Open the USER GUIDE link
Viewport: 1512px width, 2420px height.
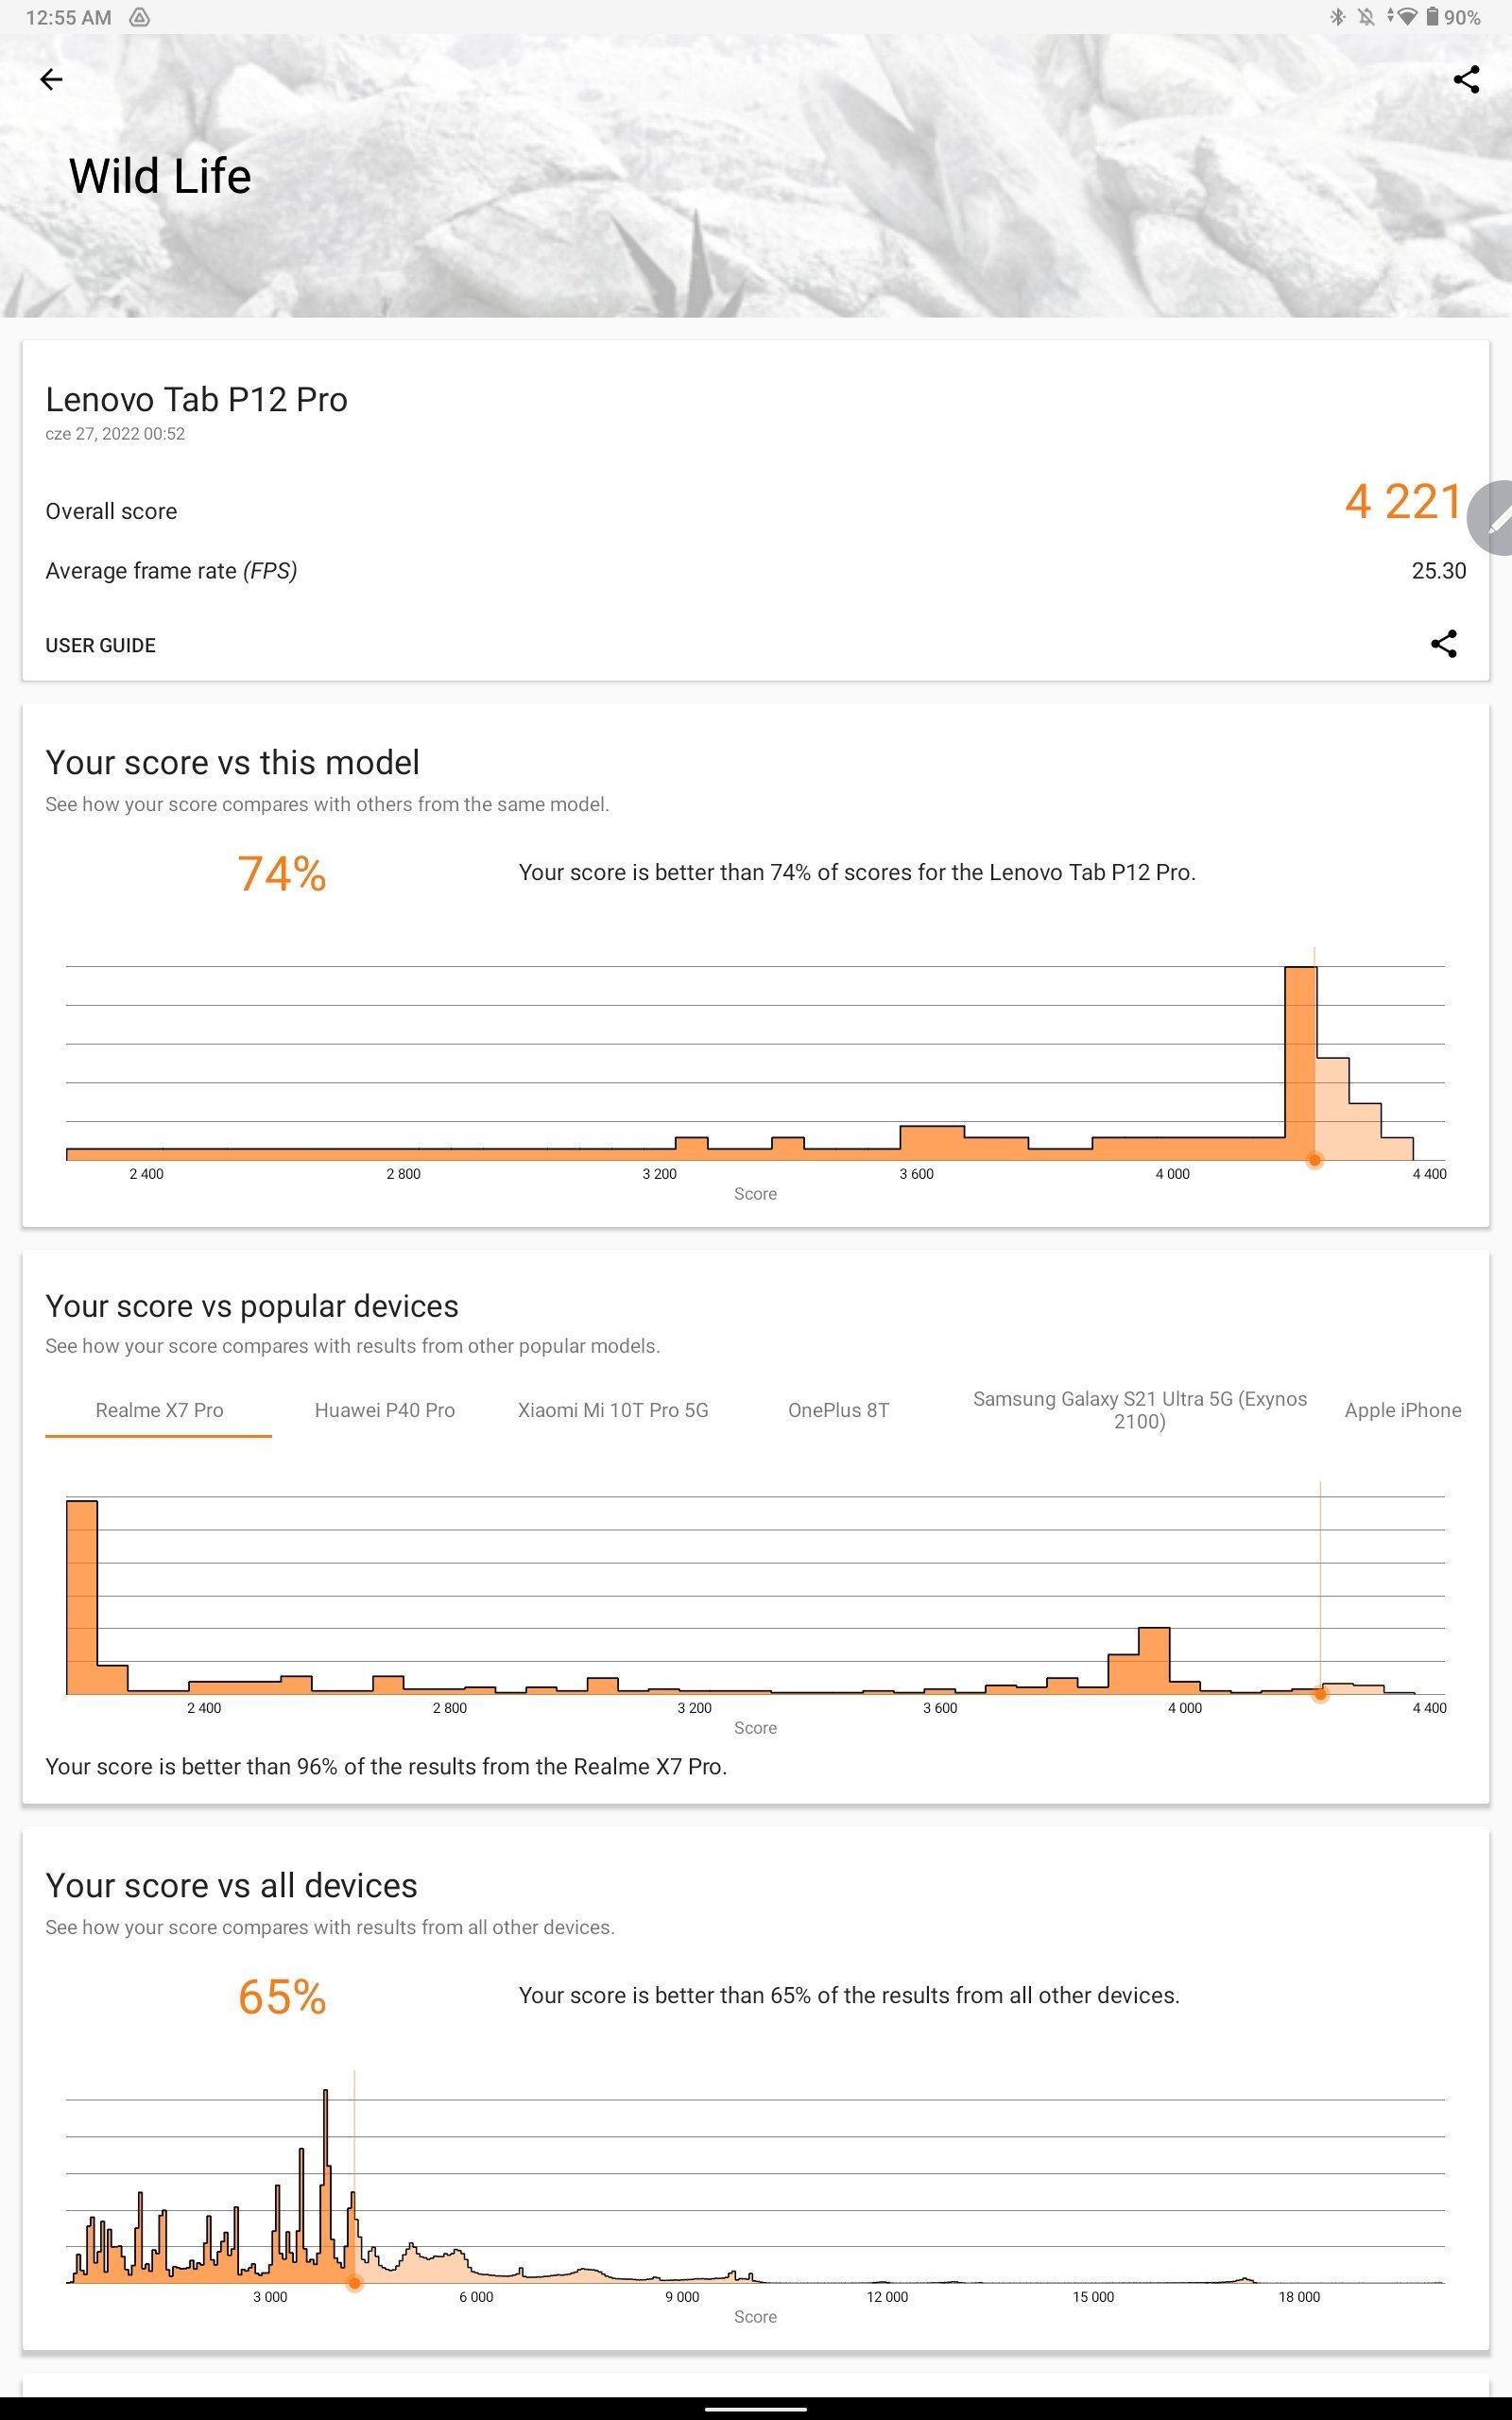point(100,645)
